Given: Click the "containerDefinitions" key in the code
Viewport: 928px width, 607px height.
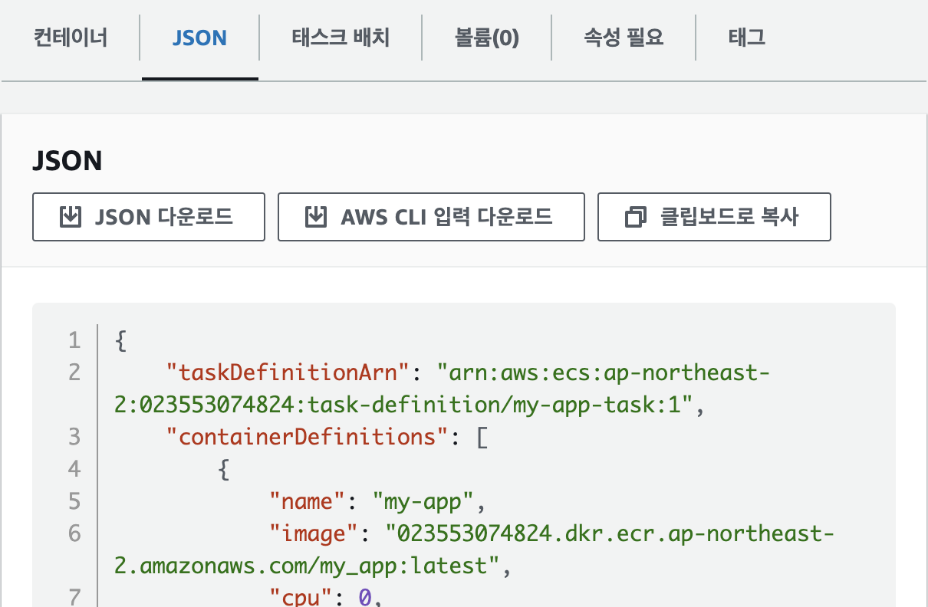Looking at the screenshot, I should click(x=307, y=437).
